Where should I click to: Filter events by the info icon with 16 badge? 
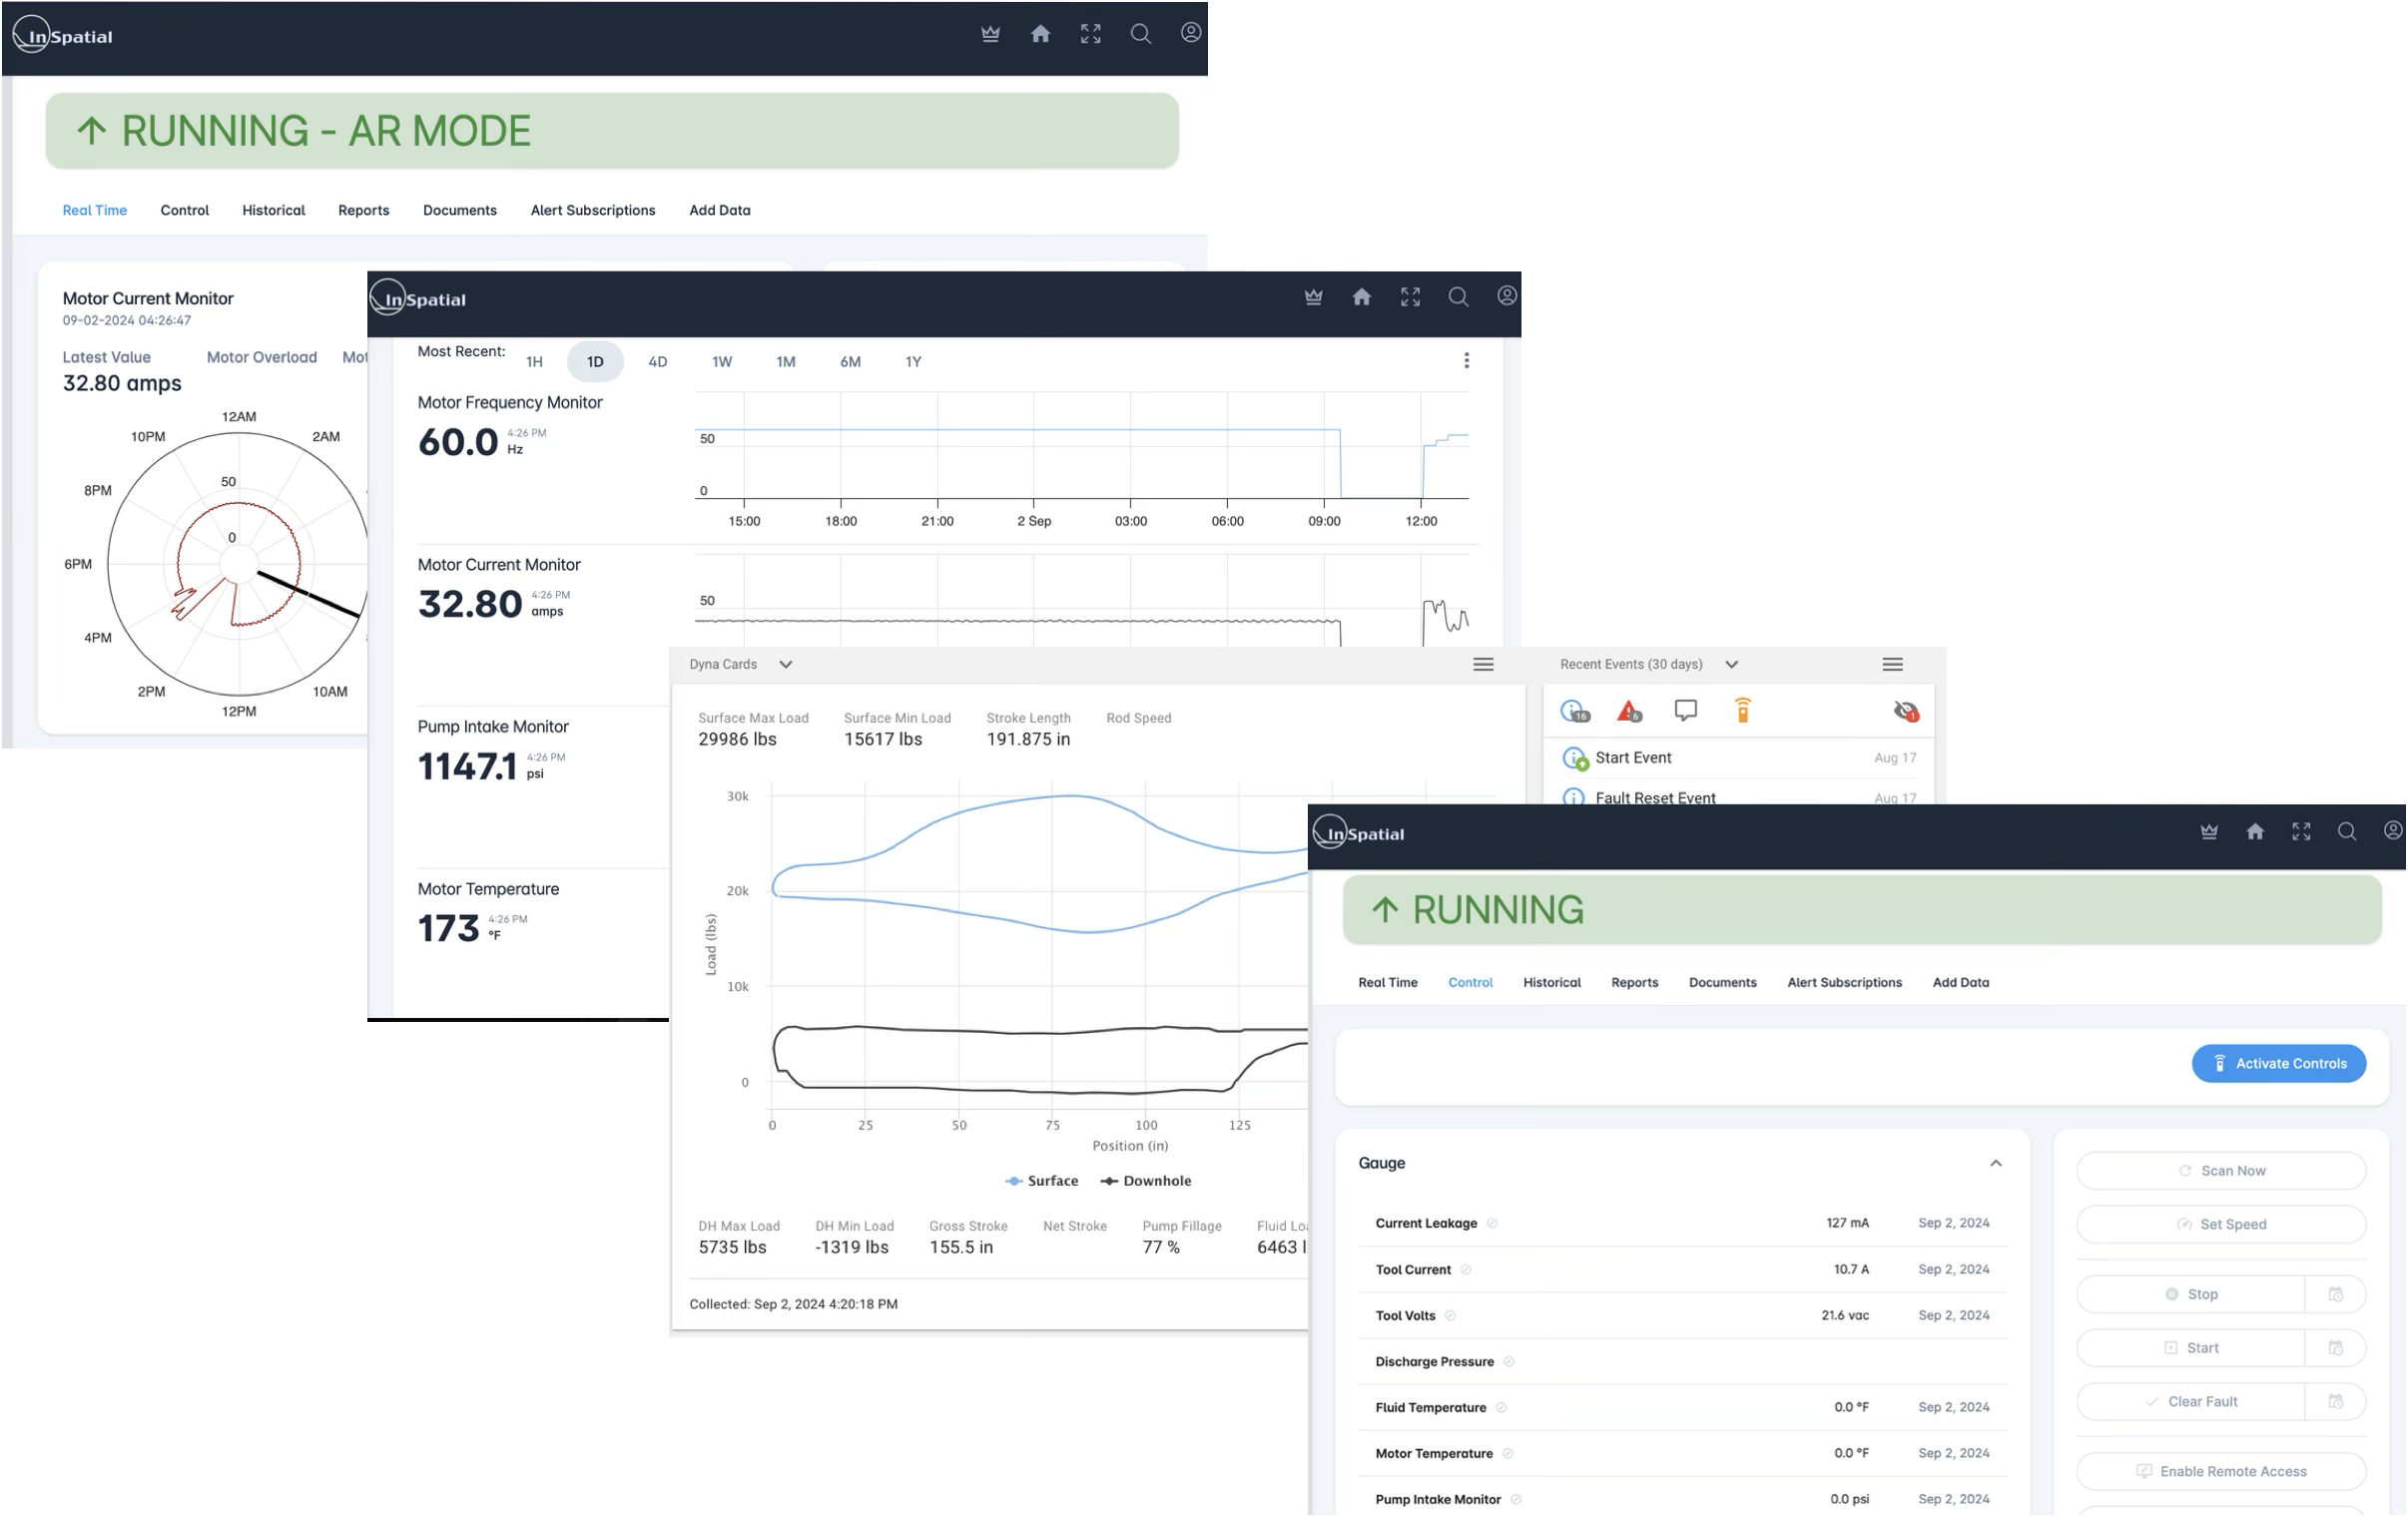pos(1572,710)
